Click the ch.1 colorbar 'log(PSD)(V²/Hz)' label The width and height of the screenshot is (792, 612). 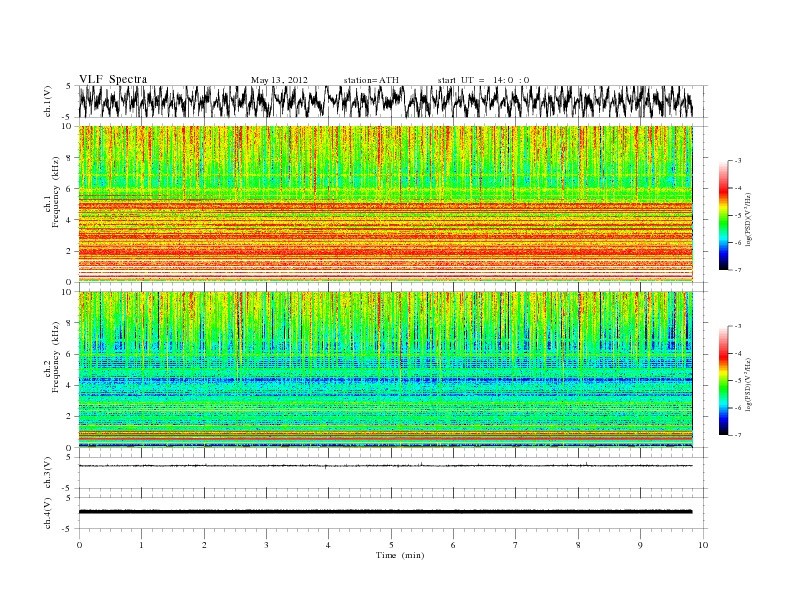point(750,220)
